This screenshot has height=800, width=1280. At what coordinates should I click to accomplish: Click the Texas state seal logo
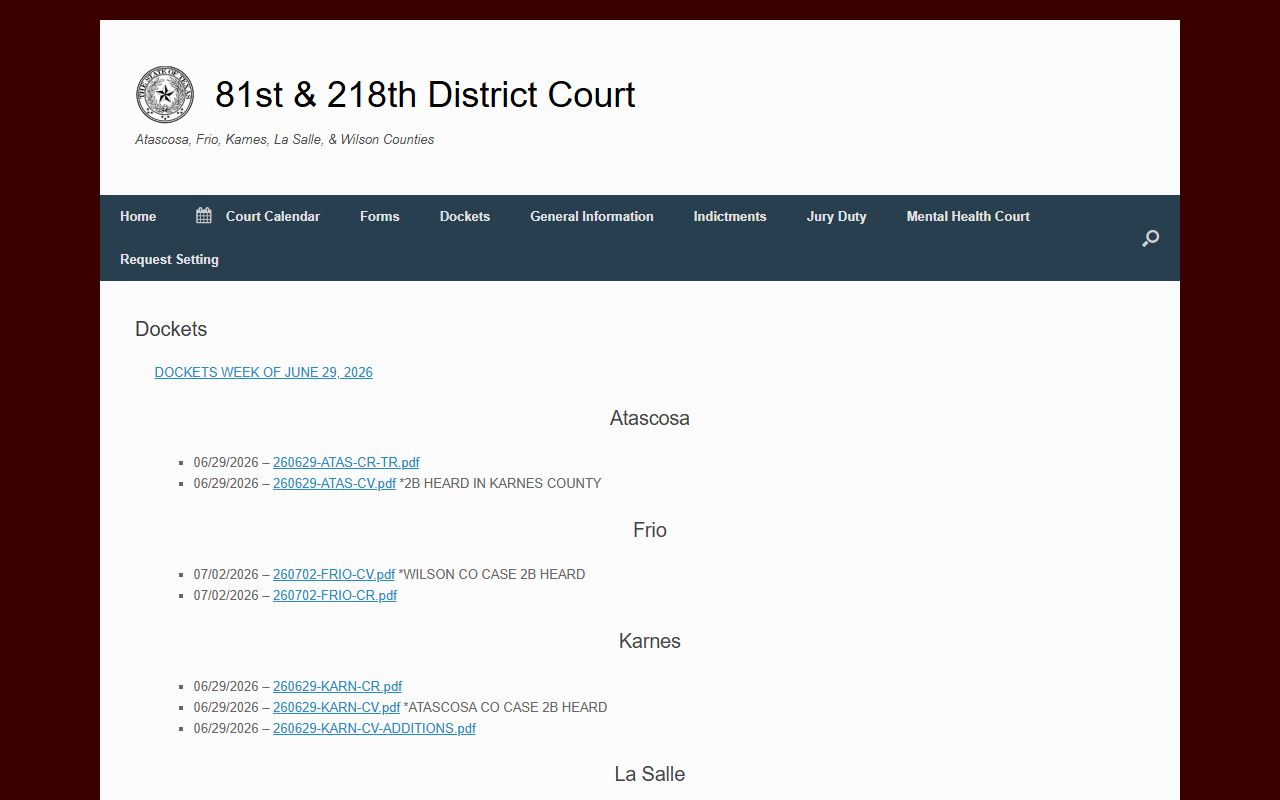tap(165, 95)
